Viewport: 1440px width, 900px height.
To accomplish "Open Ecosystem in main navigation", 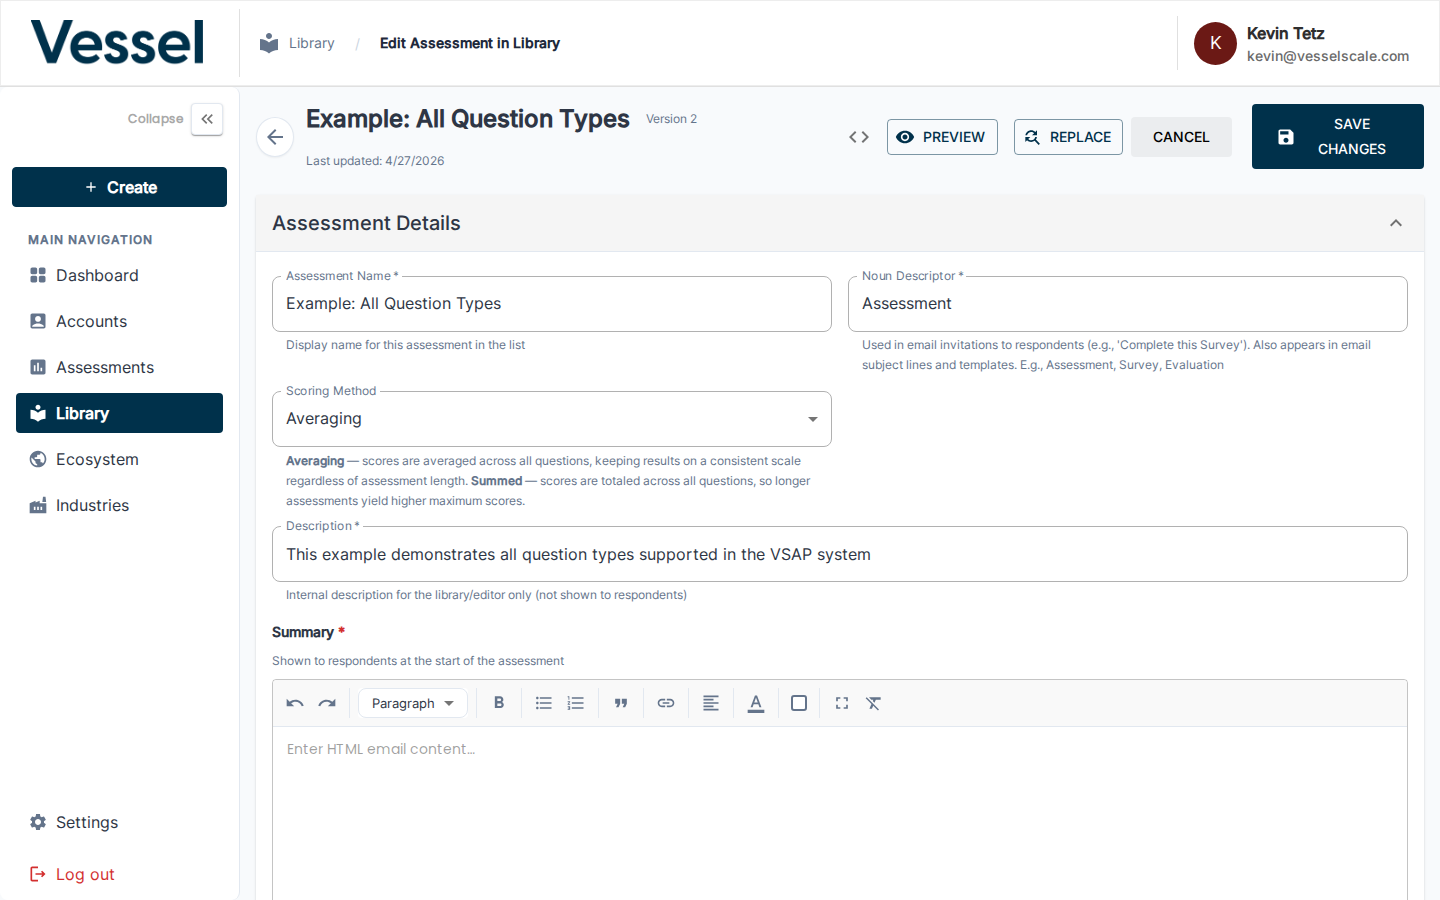I will click(x=119, y=459).
